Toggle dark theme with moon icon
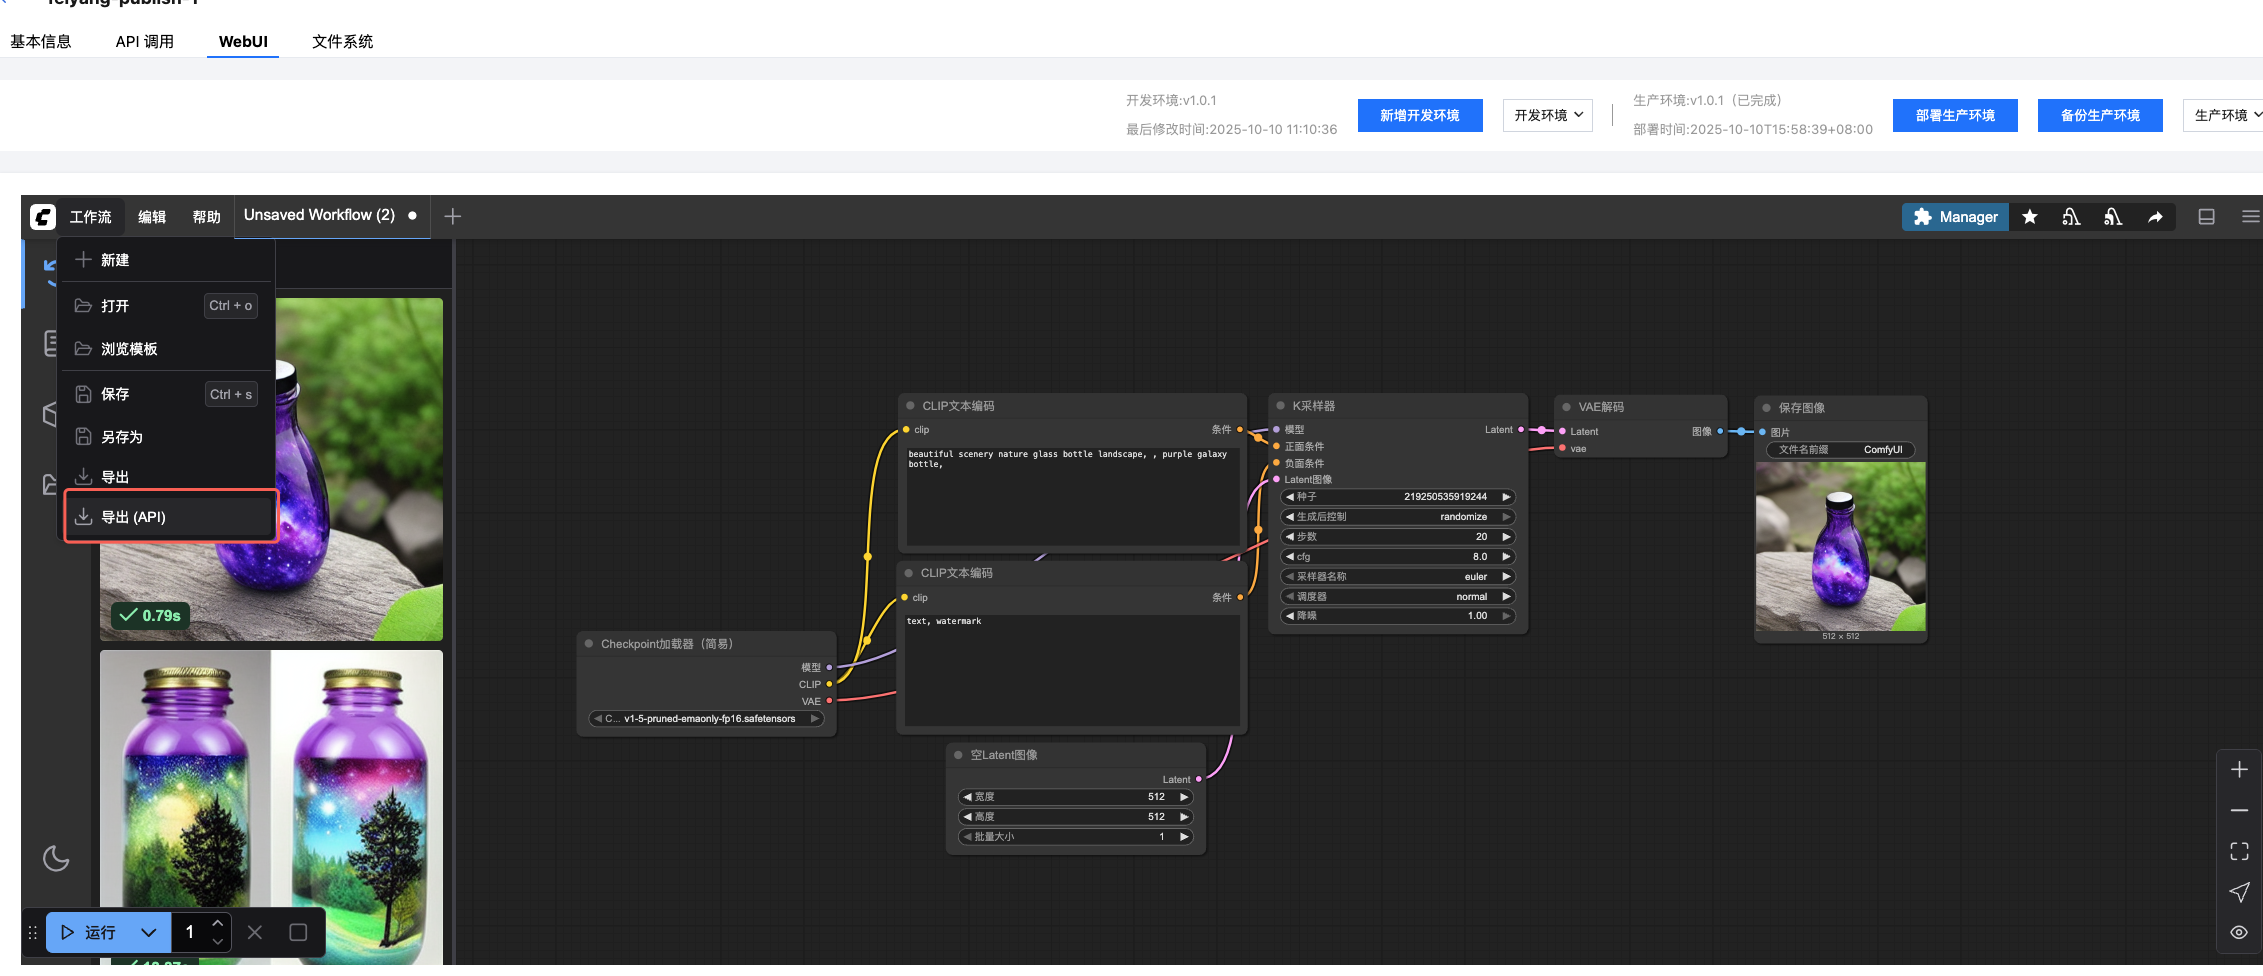The width and height of the screenshot is (2263, 976). pos(56,858)
